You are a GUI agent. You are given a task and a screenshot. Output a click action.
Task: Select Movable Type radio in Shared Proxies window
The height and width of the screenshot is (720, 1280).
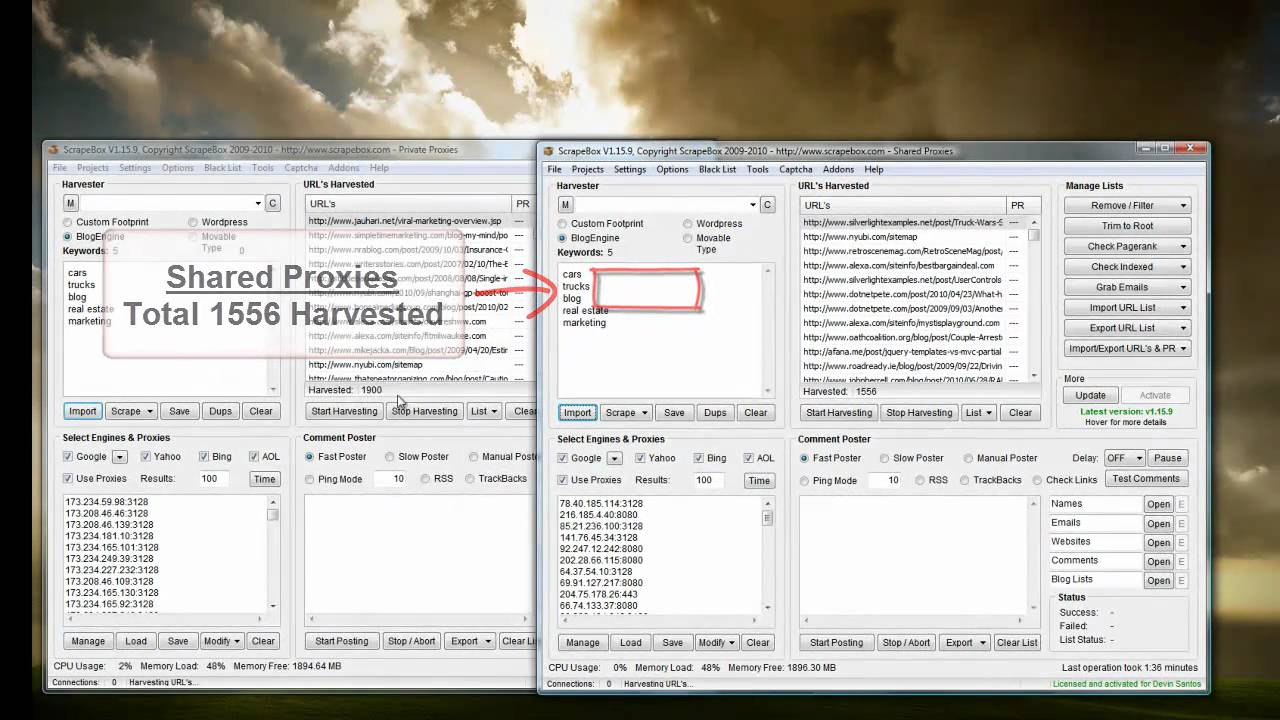coord(688,238)
